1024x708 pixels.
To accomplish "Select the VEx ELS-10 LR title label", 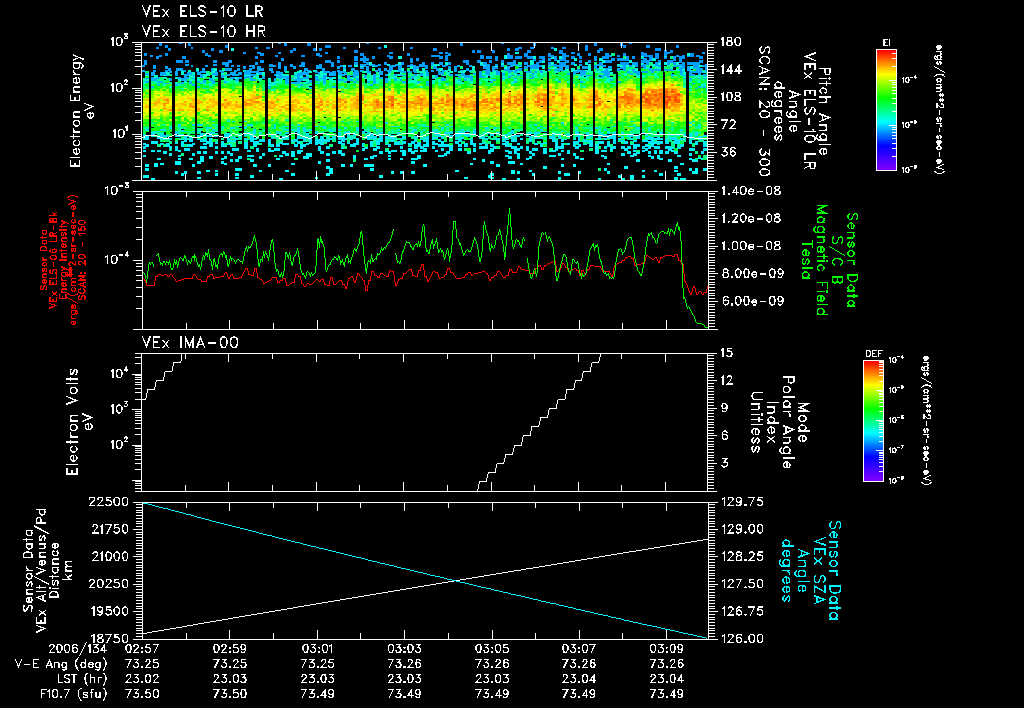I will (x=202, y=12).
